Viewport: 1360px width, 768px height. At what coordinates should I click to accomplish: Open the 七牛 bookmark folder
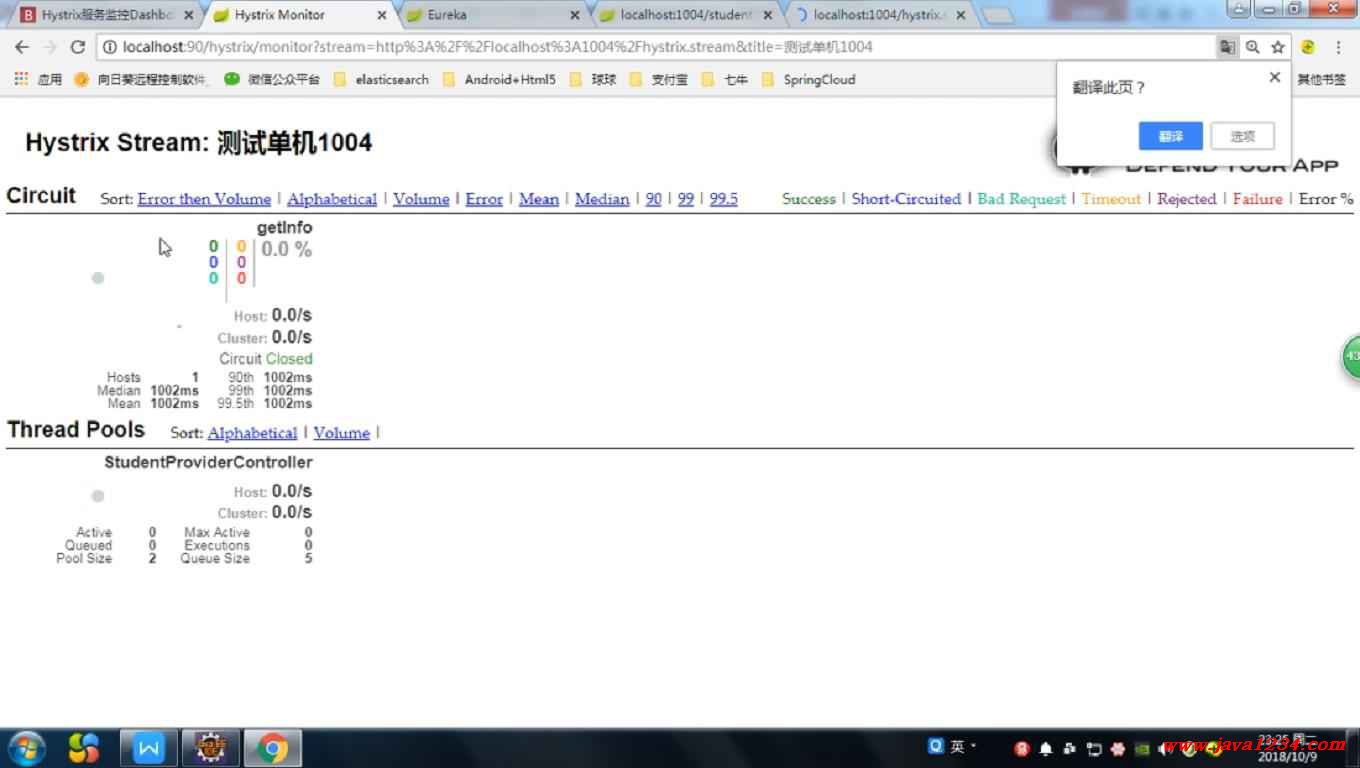click(x=725, y=79)
